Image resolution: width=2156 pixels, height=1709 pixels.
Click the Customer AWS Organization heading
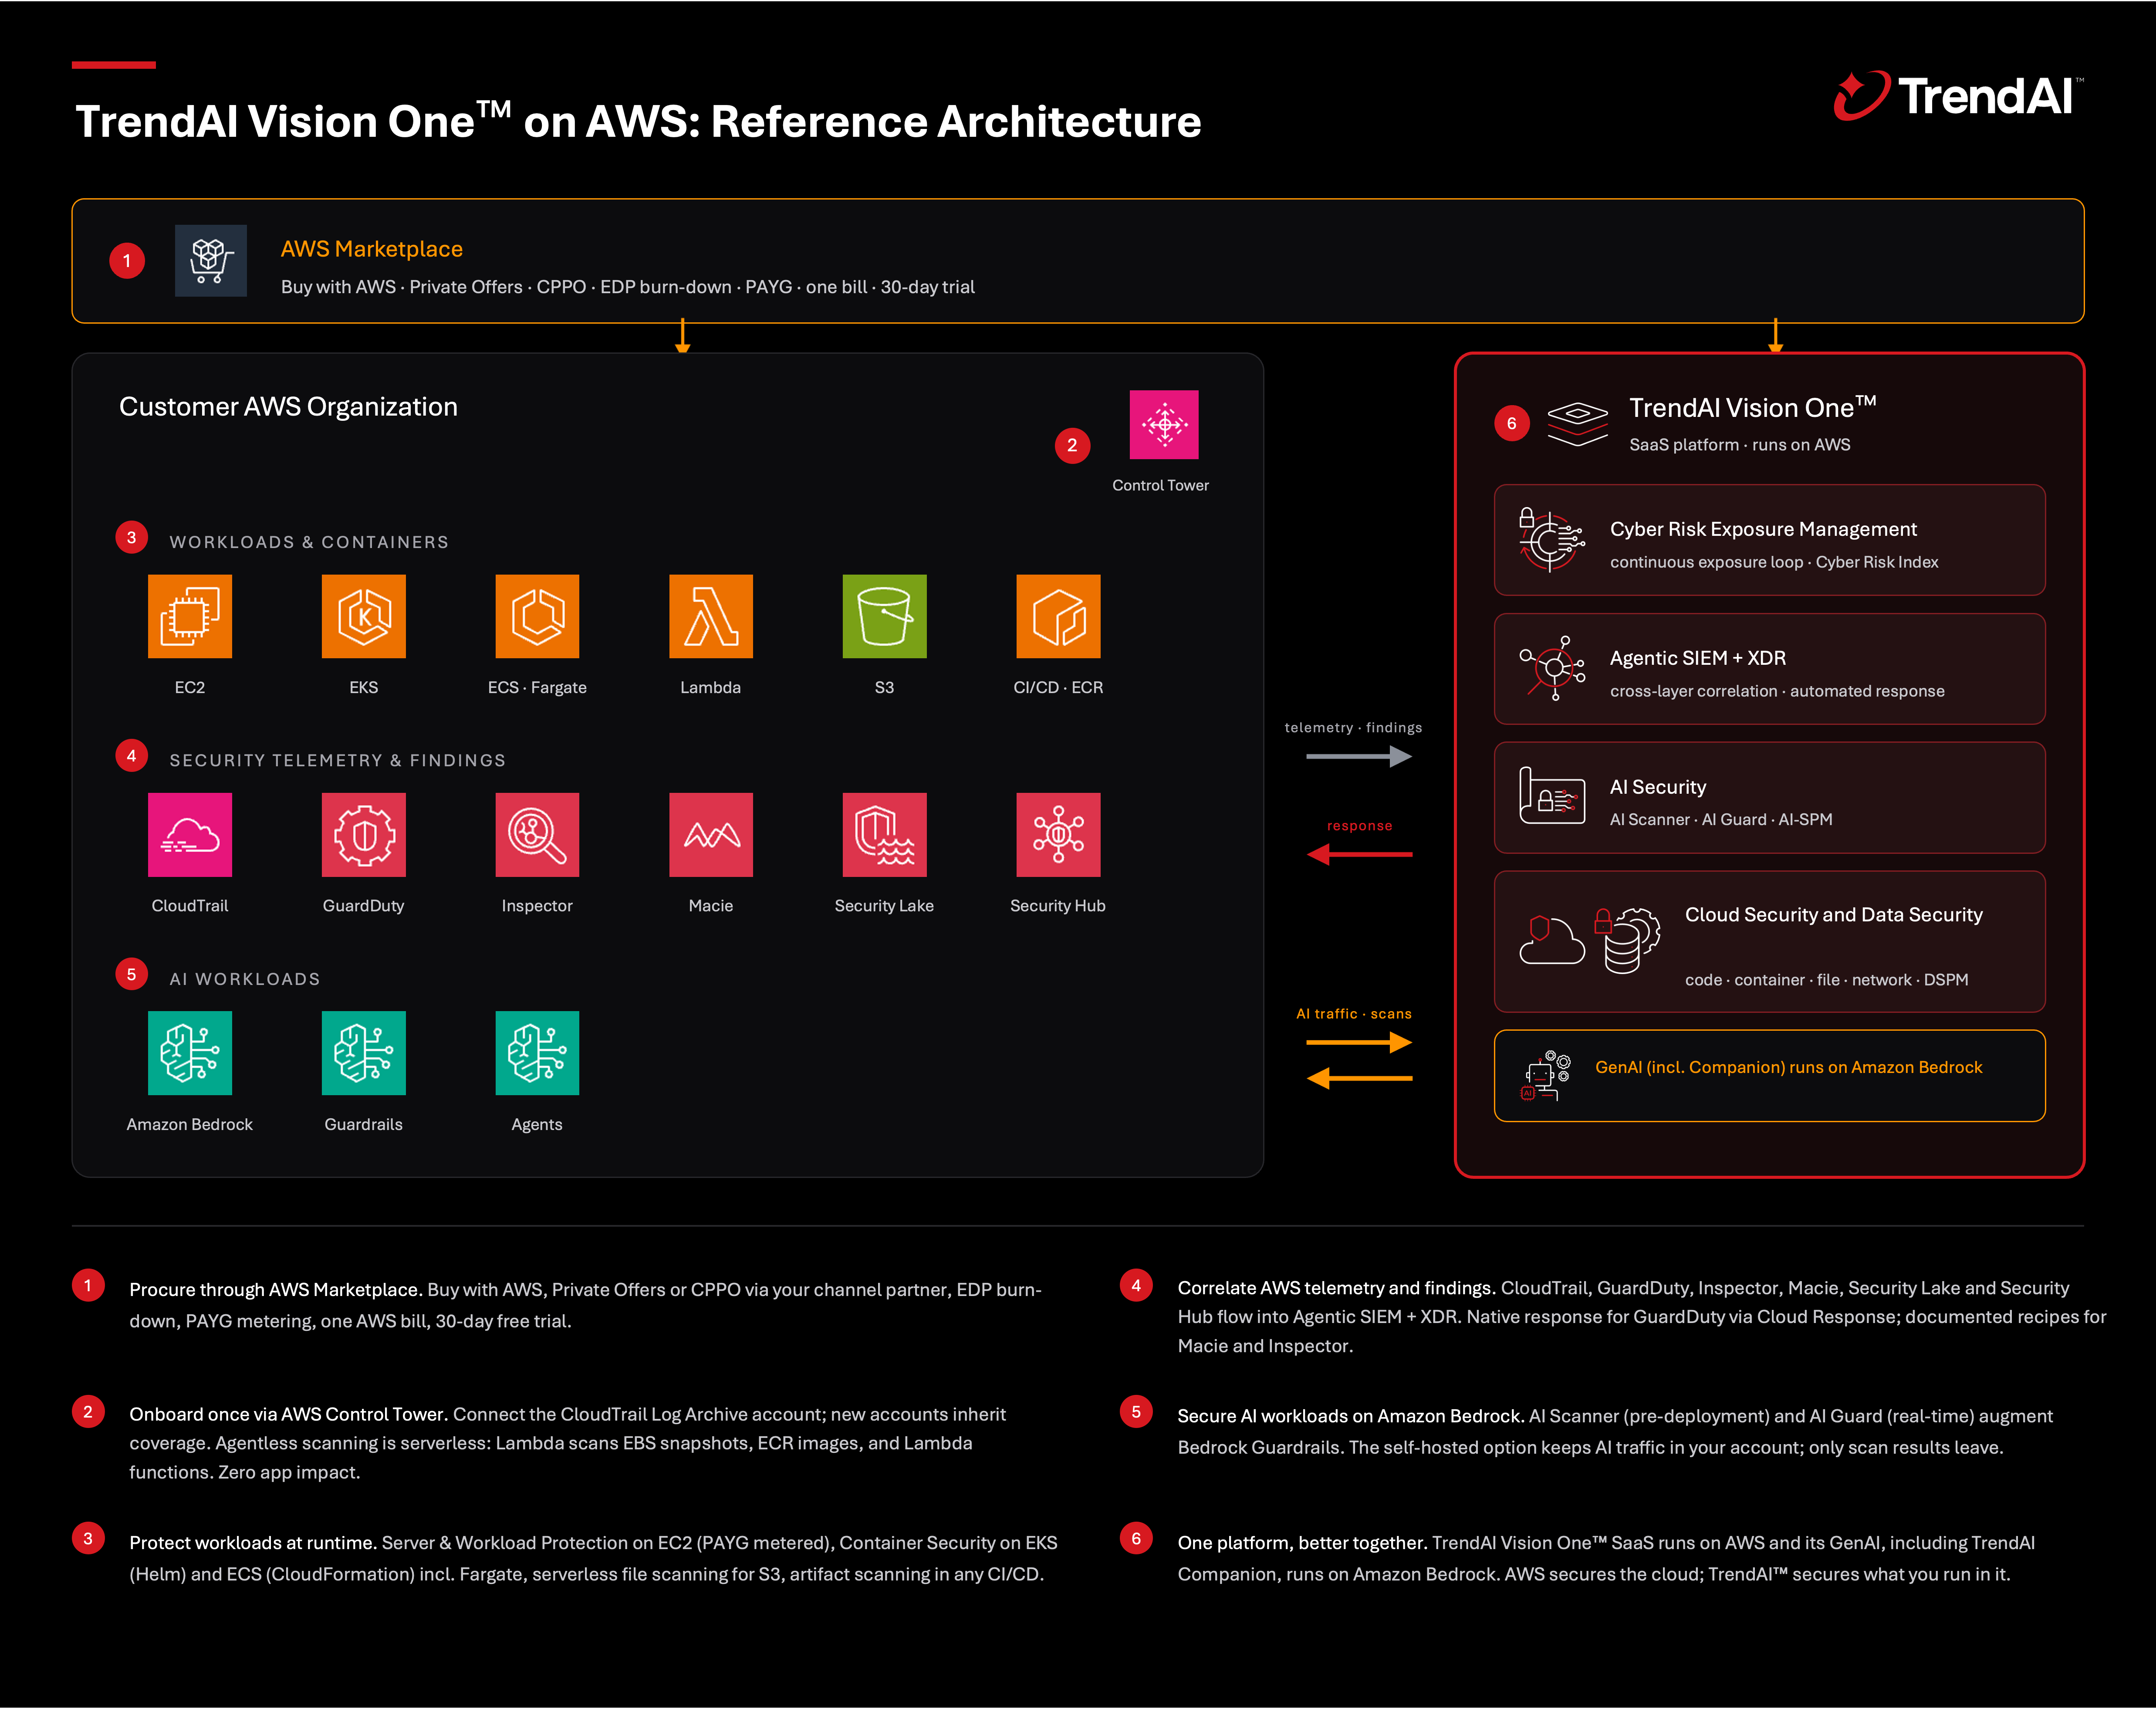288,407
